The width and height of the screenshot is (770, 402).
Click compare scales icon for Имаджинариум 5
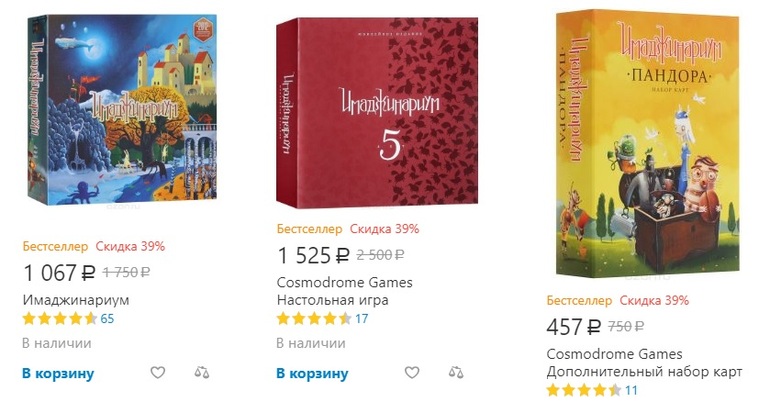coord(456,373)
